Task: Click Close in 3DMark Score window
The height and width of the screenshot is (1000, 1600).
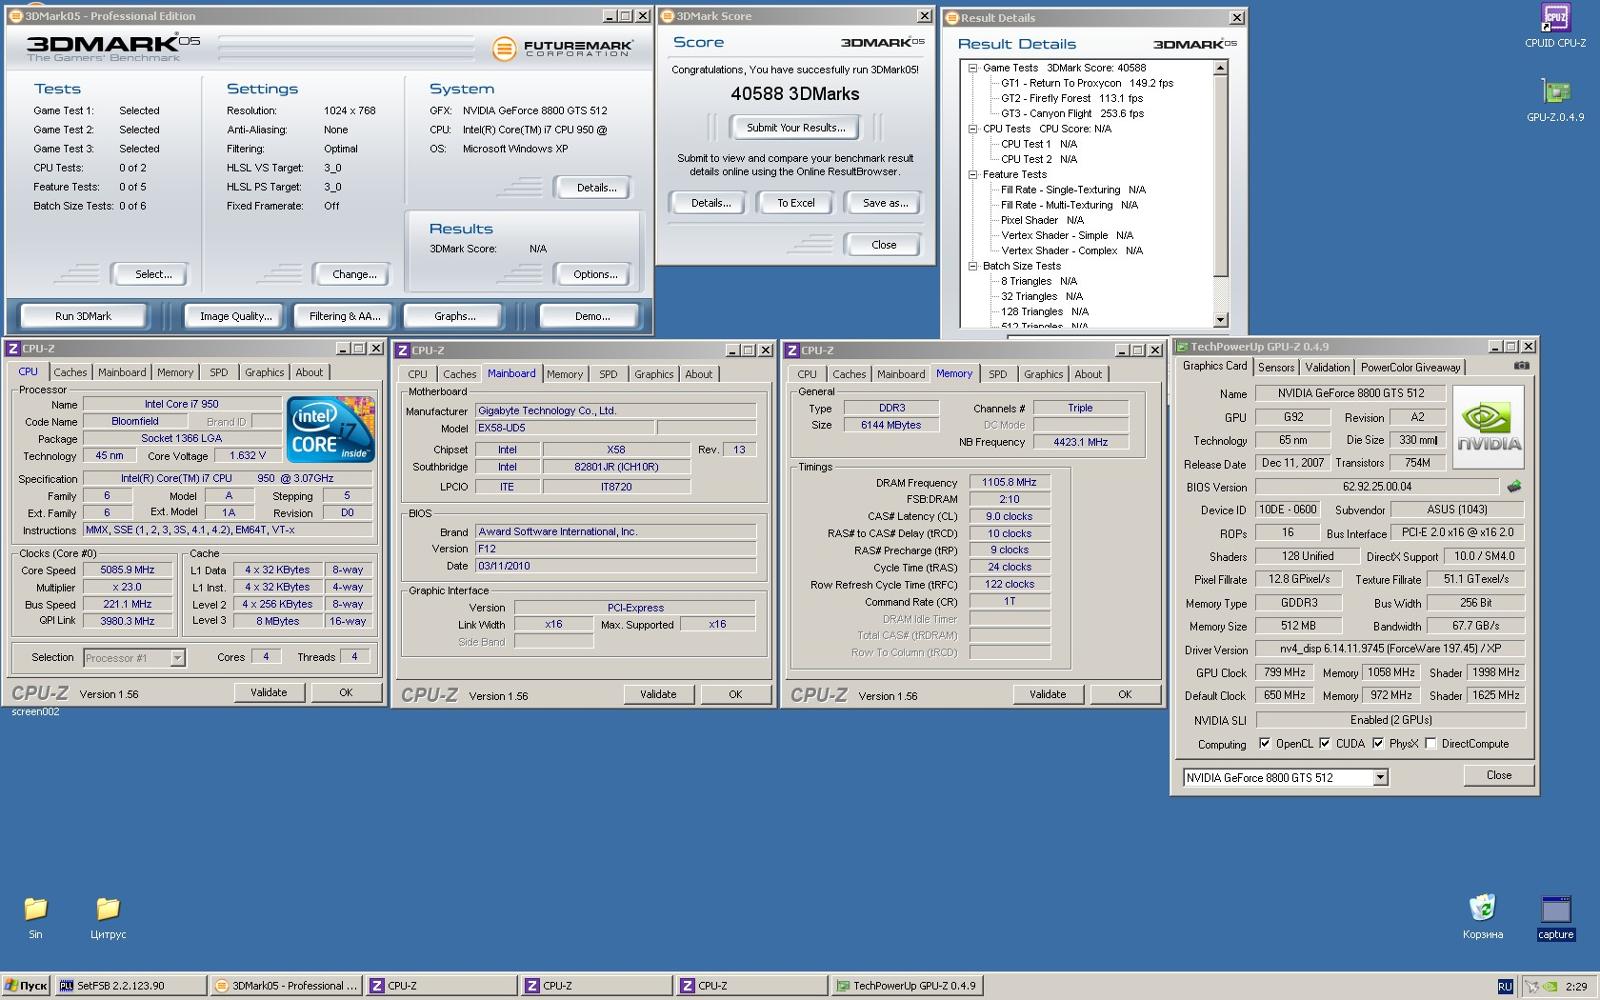Action: tap(884, 245)
